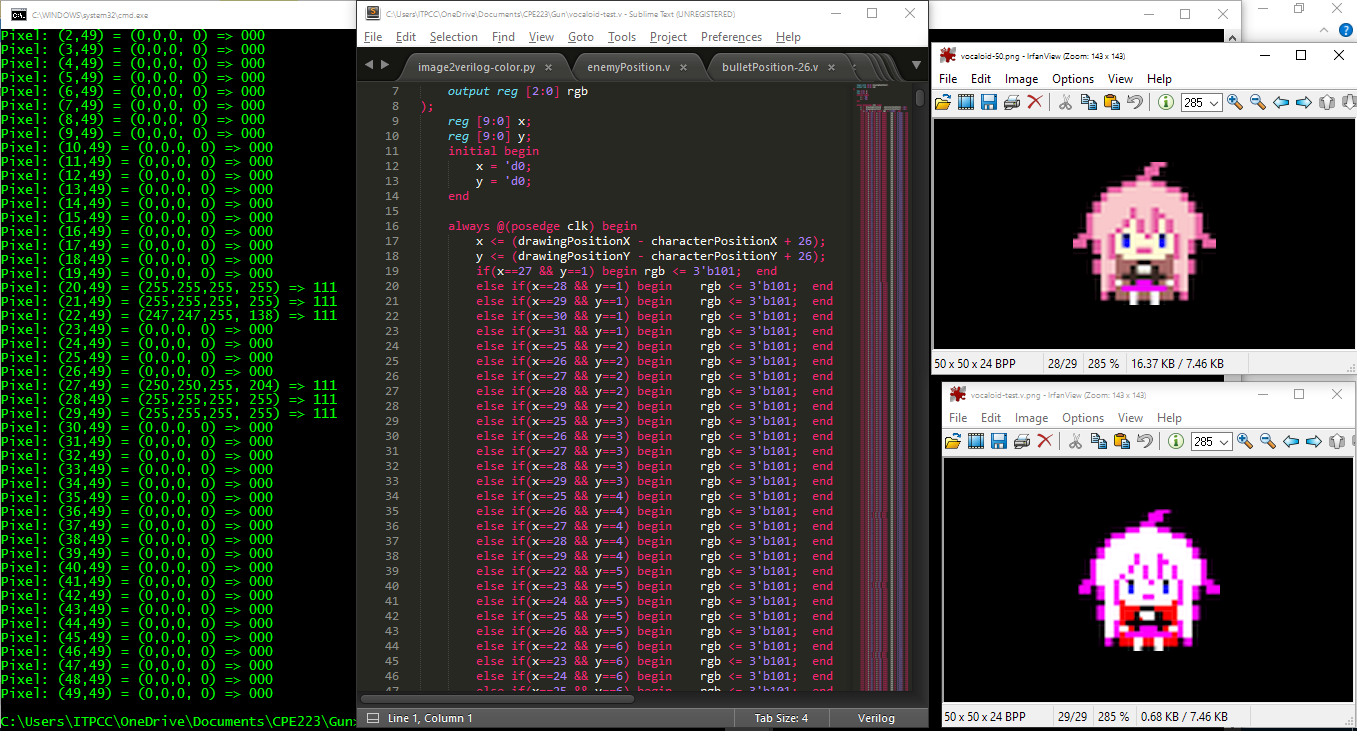Zoom in with magnifier in vocaloid-50.png window

coord(1235,102)
